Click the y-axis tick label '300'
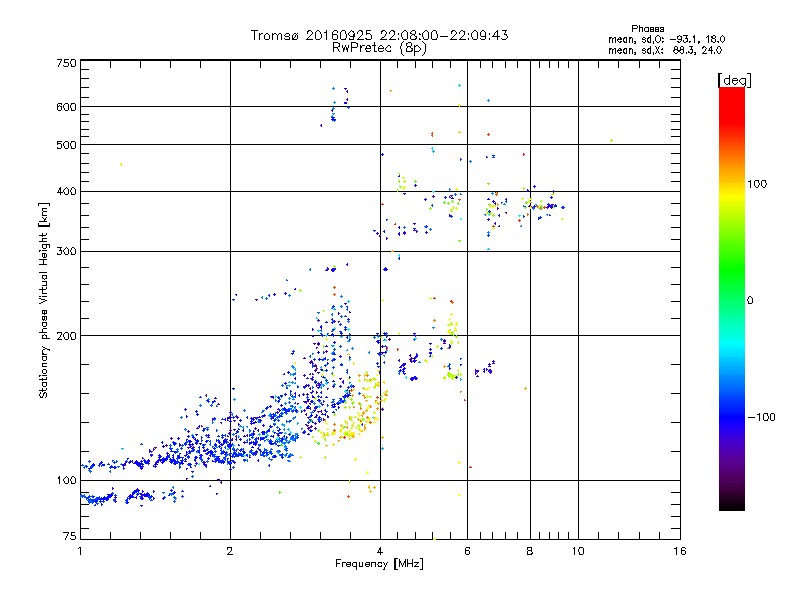The image size is (800, 600). [x=66, y=252]
